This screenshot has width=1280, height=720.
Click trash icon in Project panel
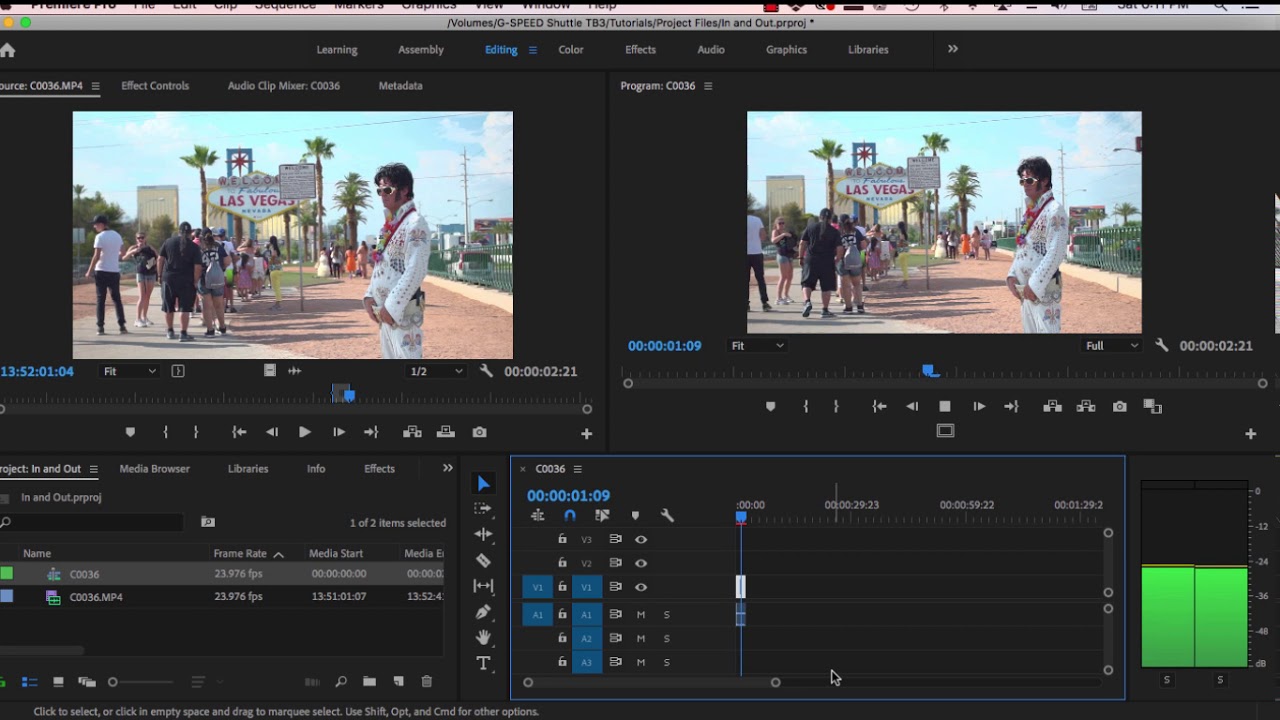click(427, 682)
